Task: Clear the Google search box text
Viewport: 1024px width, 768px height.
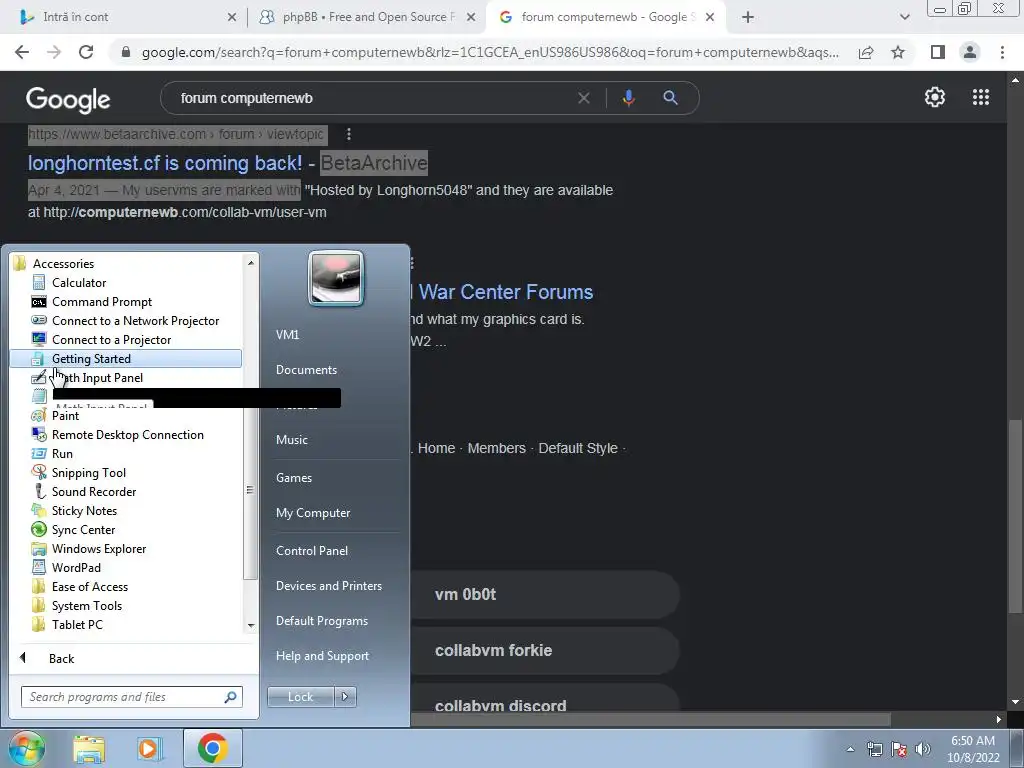Action: click(584, 98)
